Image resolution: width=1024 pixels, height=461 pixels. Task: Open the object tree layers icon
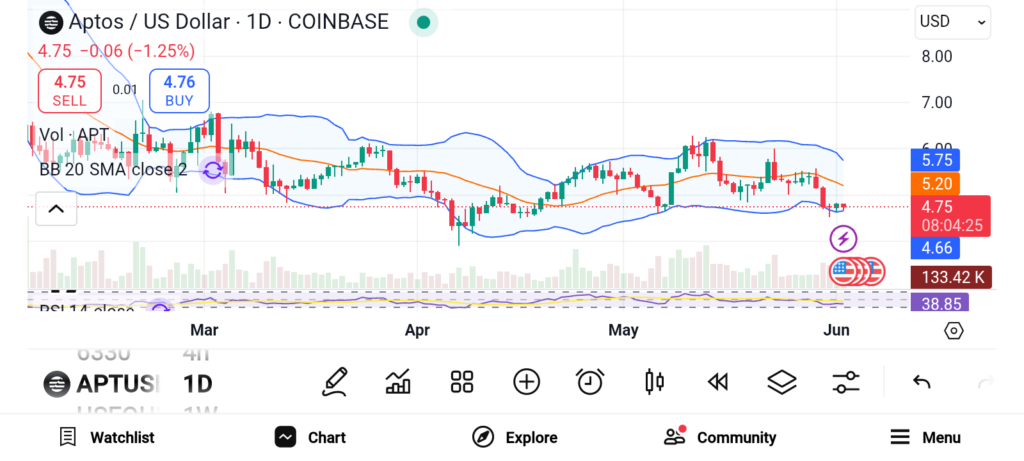782,382
